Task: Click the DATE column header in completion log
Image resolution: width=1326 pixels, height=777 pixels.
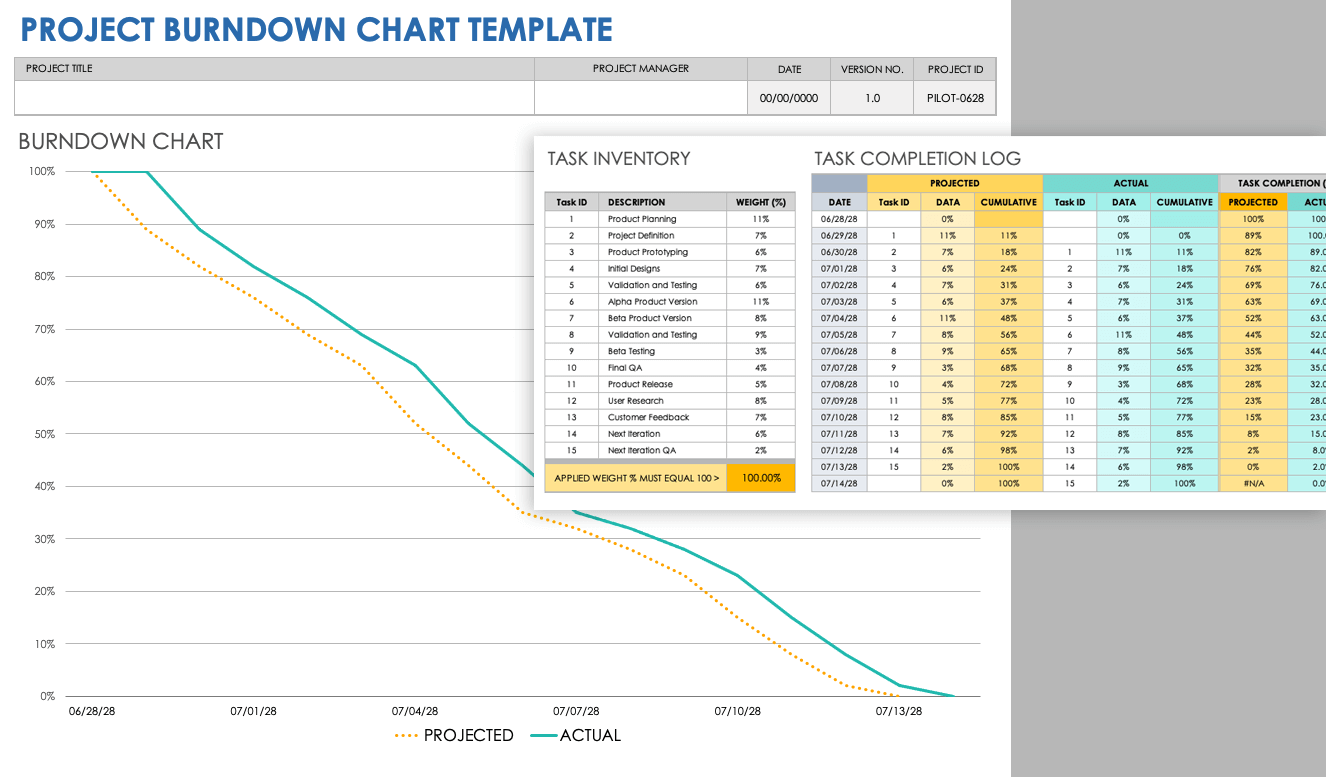Action: [839, 202]
